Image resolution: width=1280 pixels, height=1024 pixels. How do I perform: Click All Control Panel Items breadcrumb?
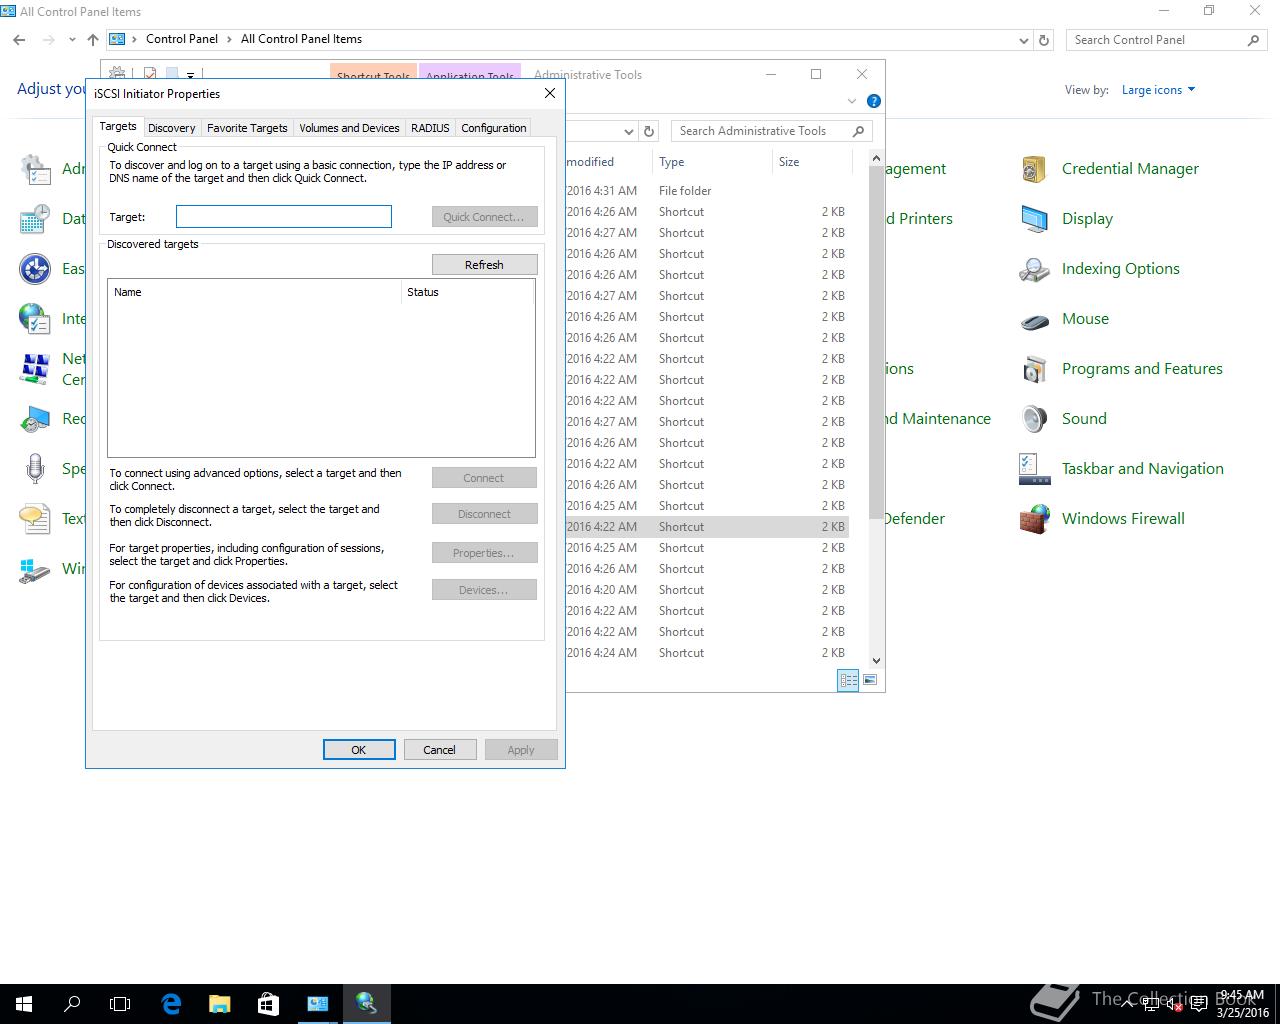click(301, 39)
